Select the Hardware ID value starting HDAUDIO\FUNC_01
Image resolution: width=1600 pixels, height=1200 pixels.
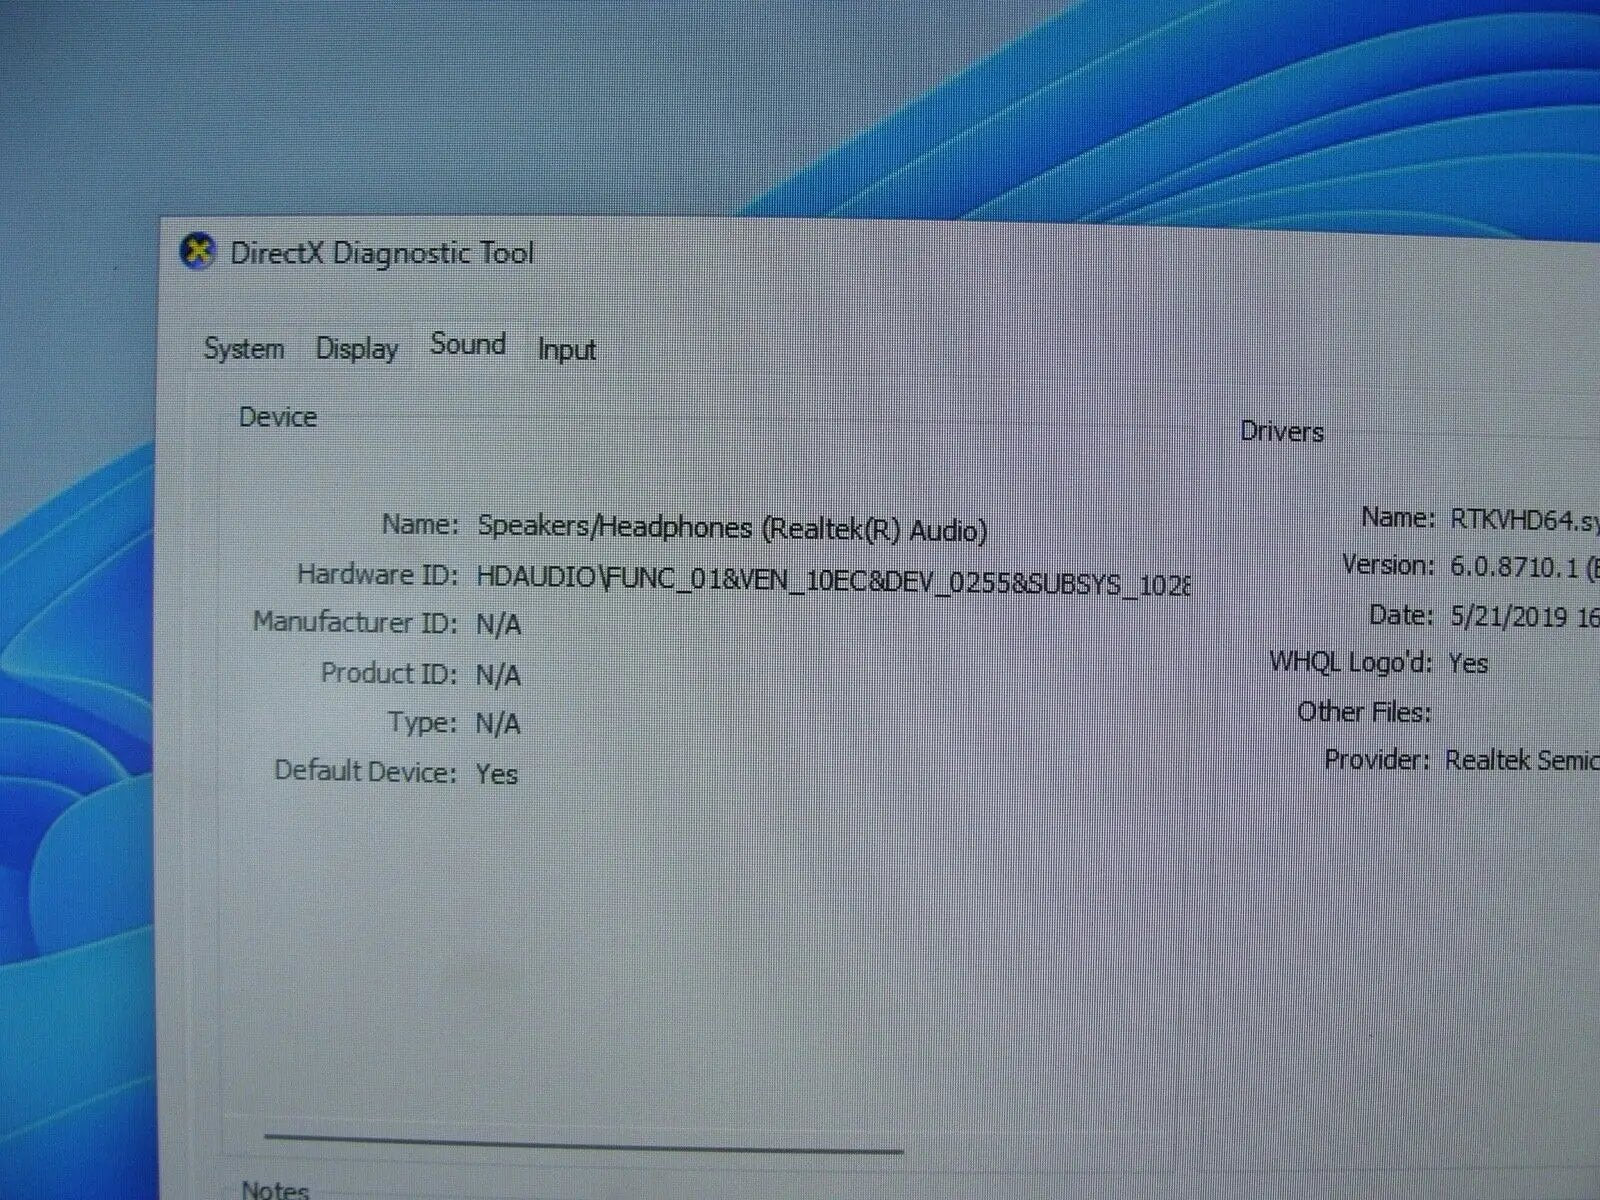pos(833,580)
